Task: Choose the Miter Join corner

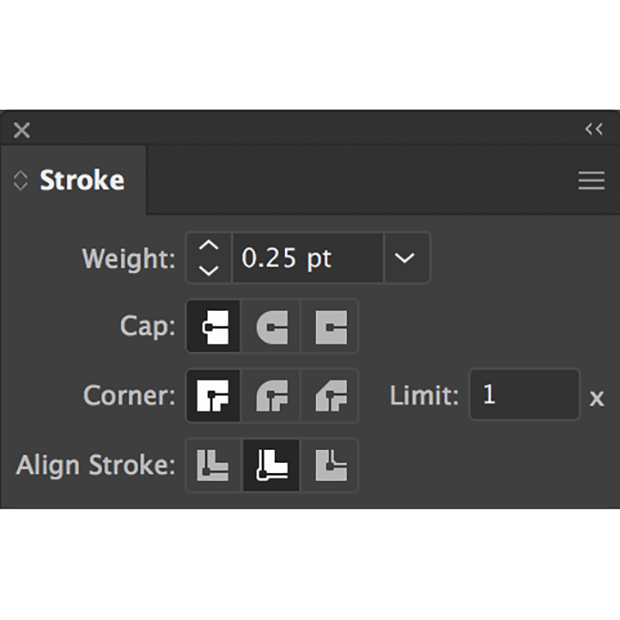Action: (213, 395)
